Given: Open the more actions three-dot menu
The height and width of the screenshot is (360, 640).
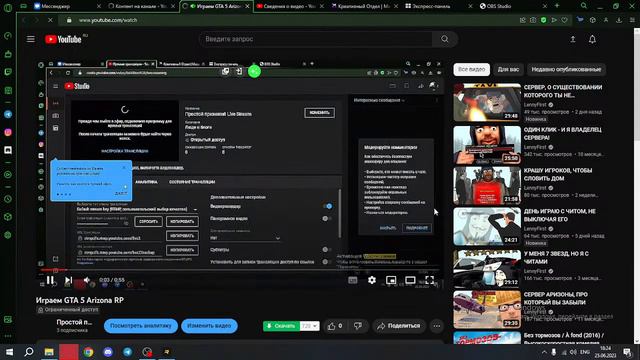Looking at the screenshot, I should (x=437, y=326).
